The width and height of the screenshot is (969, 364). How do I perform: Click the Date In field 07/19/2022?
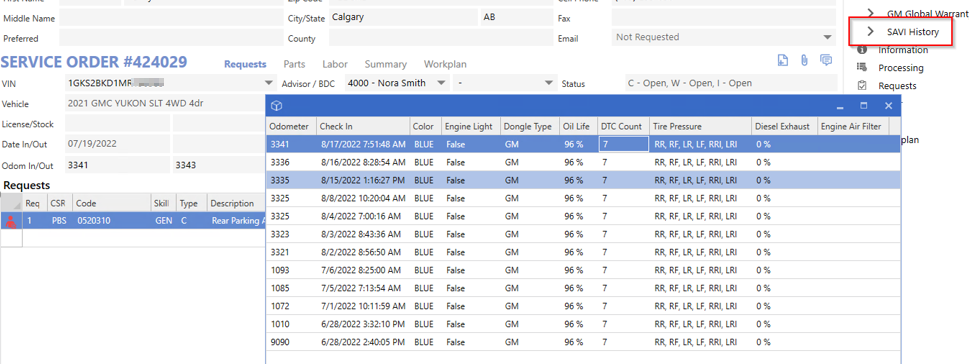[117, 144]
